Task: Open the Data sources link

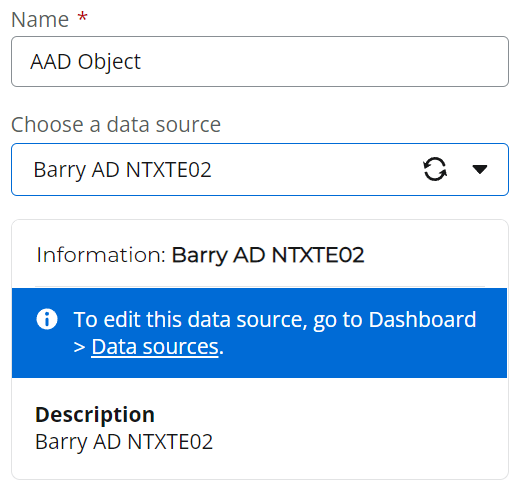Action: 155,347
